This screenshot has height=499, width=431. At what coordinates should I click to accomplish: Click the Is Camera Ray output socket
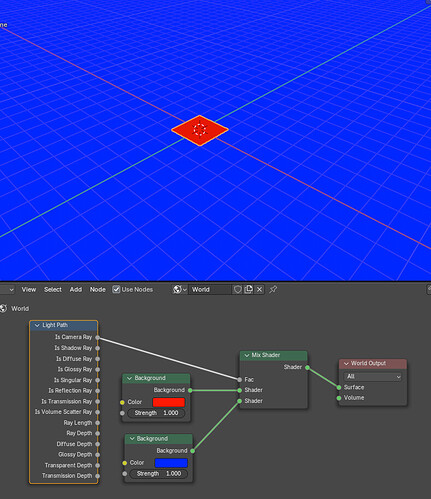[x=98, y=337]
